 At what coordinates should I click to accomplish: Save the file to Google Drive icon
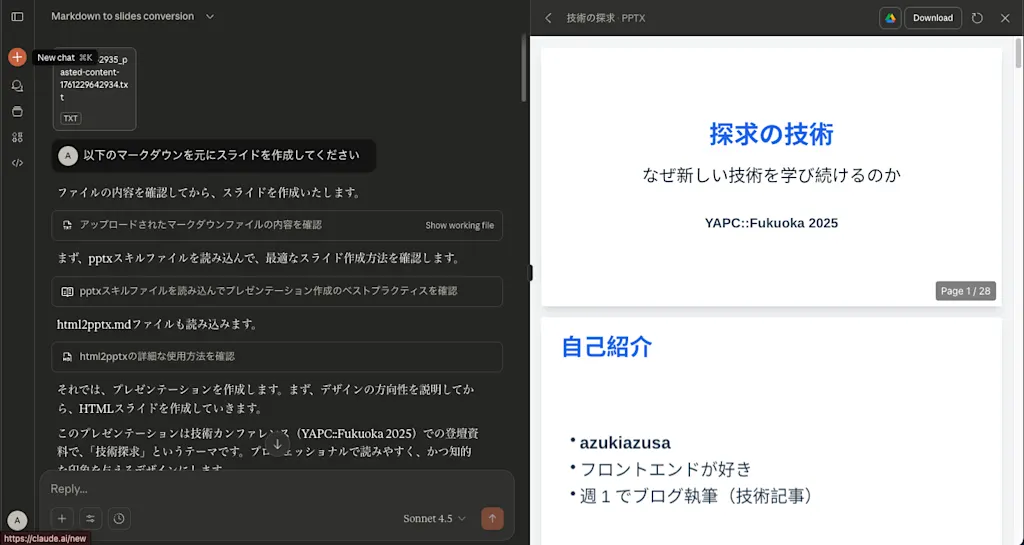point(890,18)
